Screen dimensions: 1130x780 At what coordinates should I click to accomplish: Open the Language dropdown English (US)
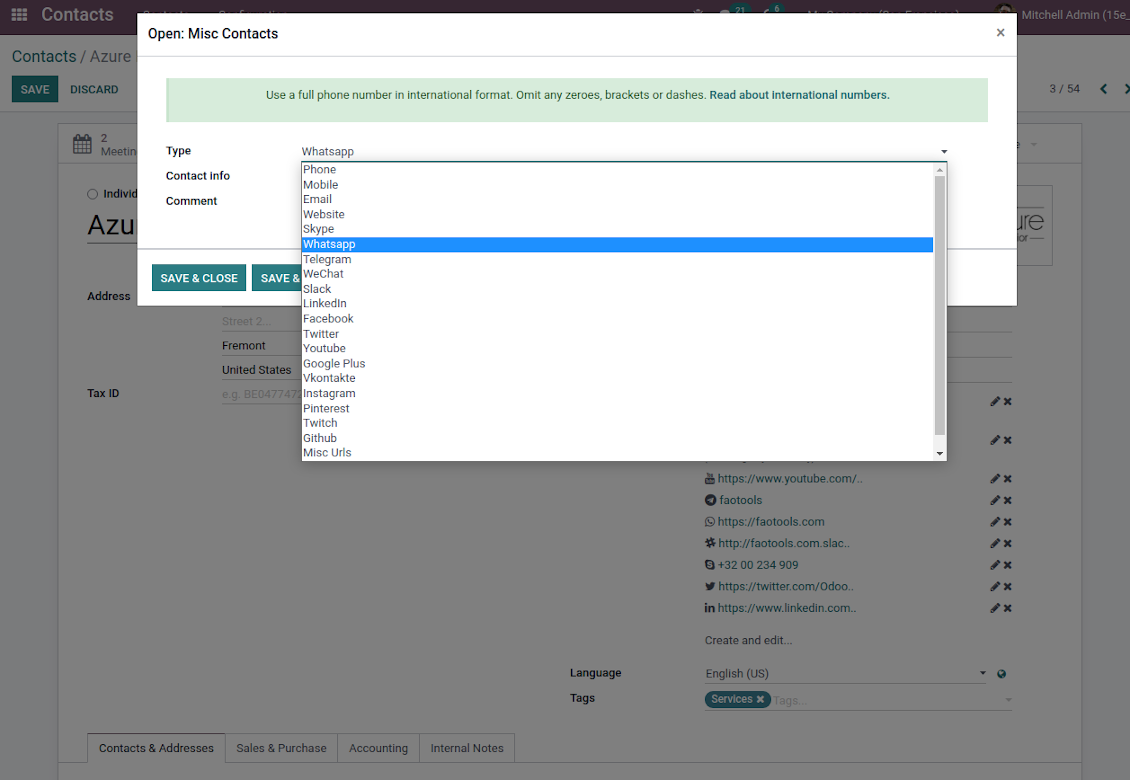click(x=845, y=673)
